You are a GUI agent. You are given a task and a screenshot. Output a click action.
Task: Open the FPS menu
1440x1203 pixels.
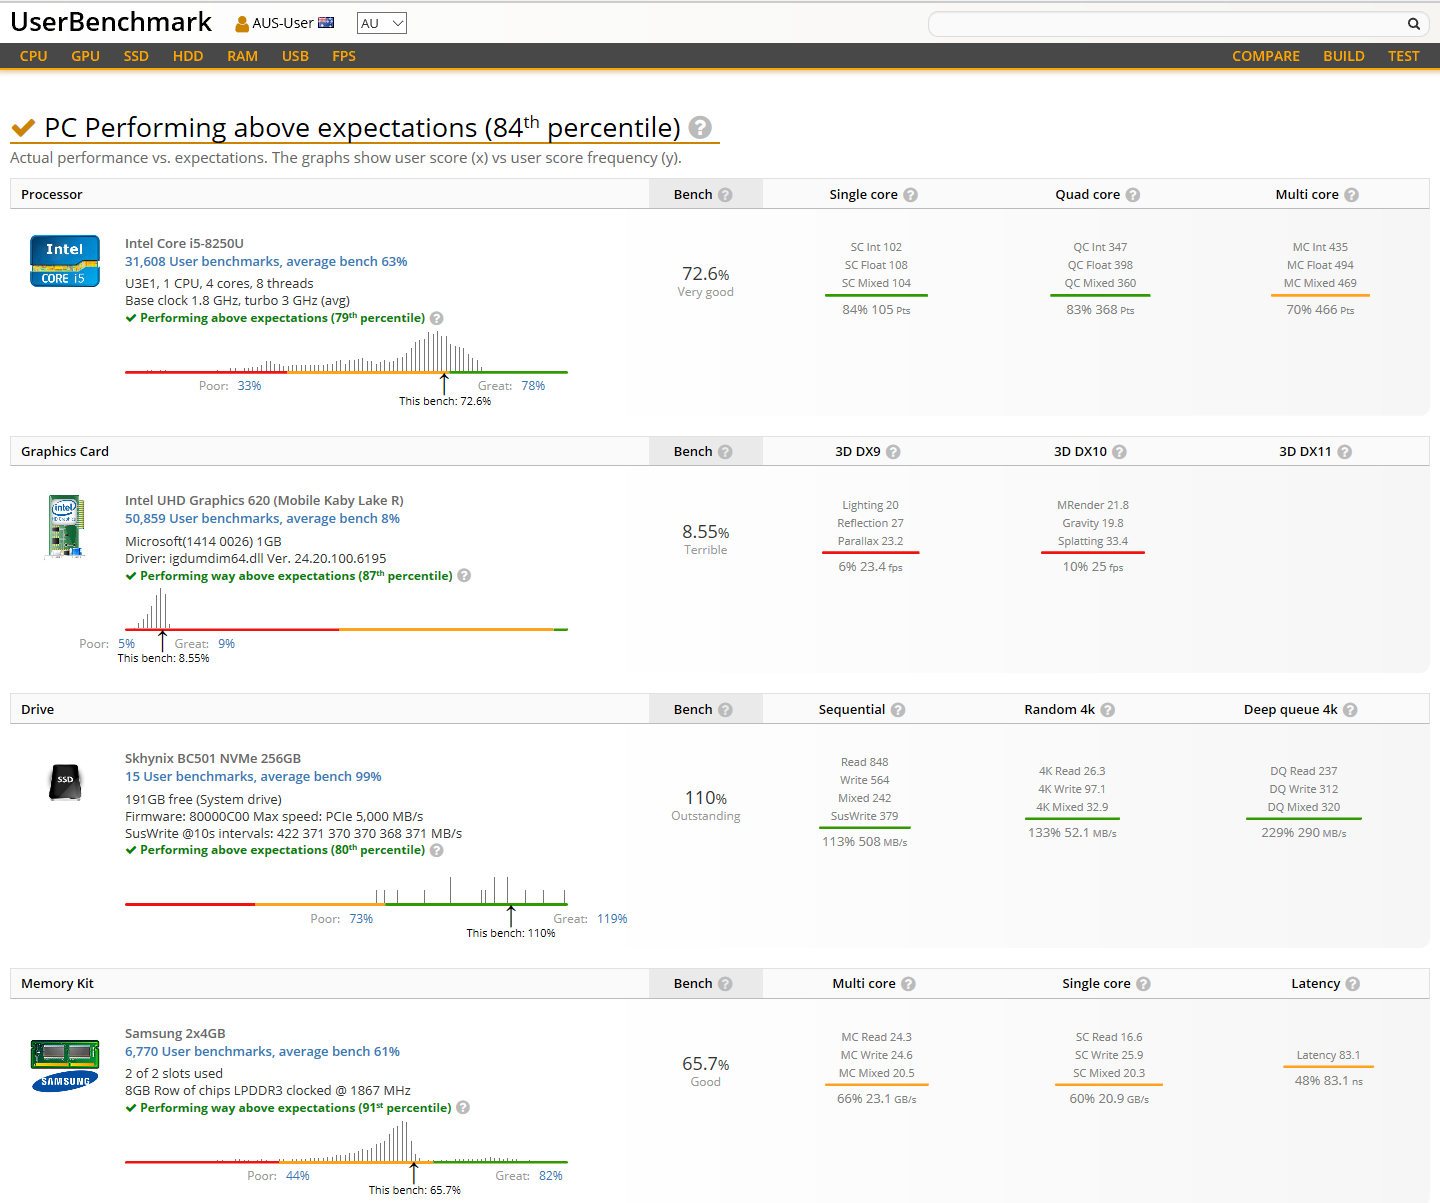pos(344,56)
